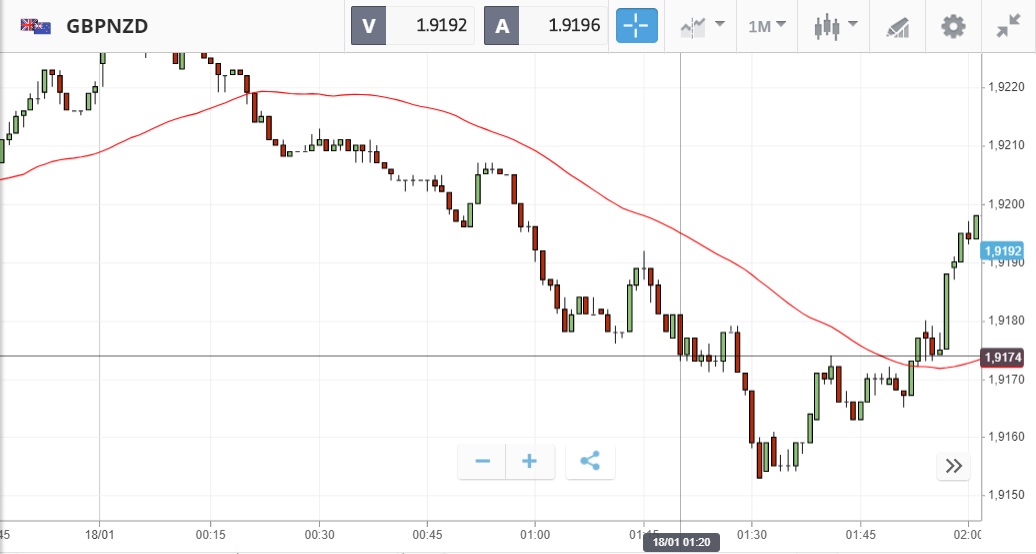This screenshot has width=1036, height=554.
Task: Share the chart via share icon
Action: [590, 461]
